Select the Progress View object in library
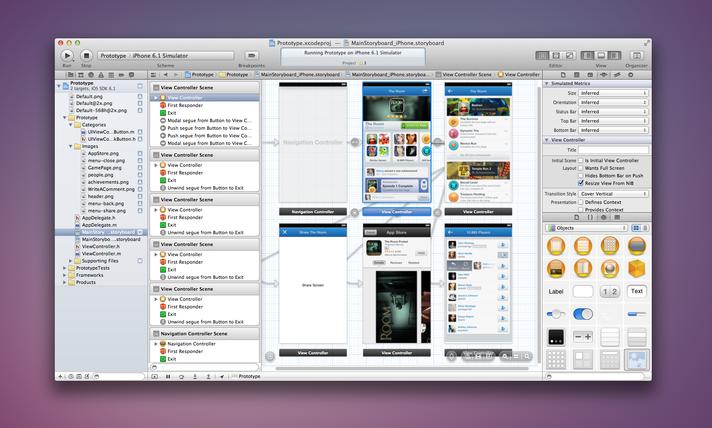This screenshot has width=712, height=428. (x=637, y=314)
